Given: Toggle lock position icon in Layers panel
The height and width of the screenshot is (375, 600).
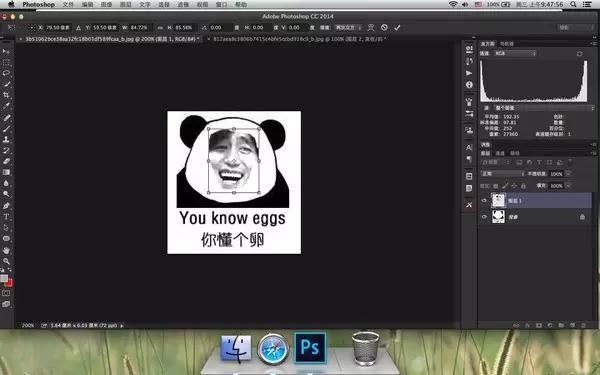Looking at the screenshot, I should (x=514, y=186).
